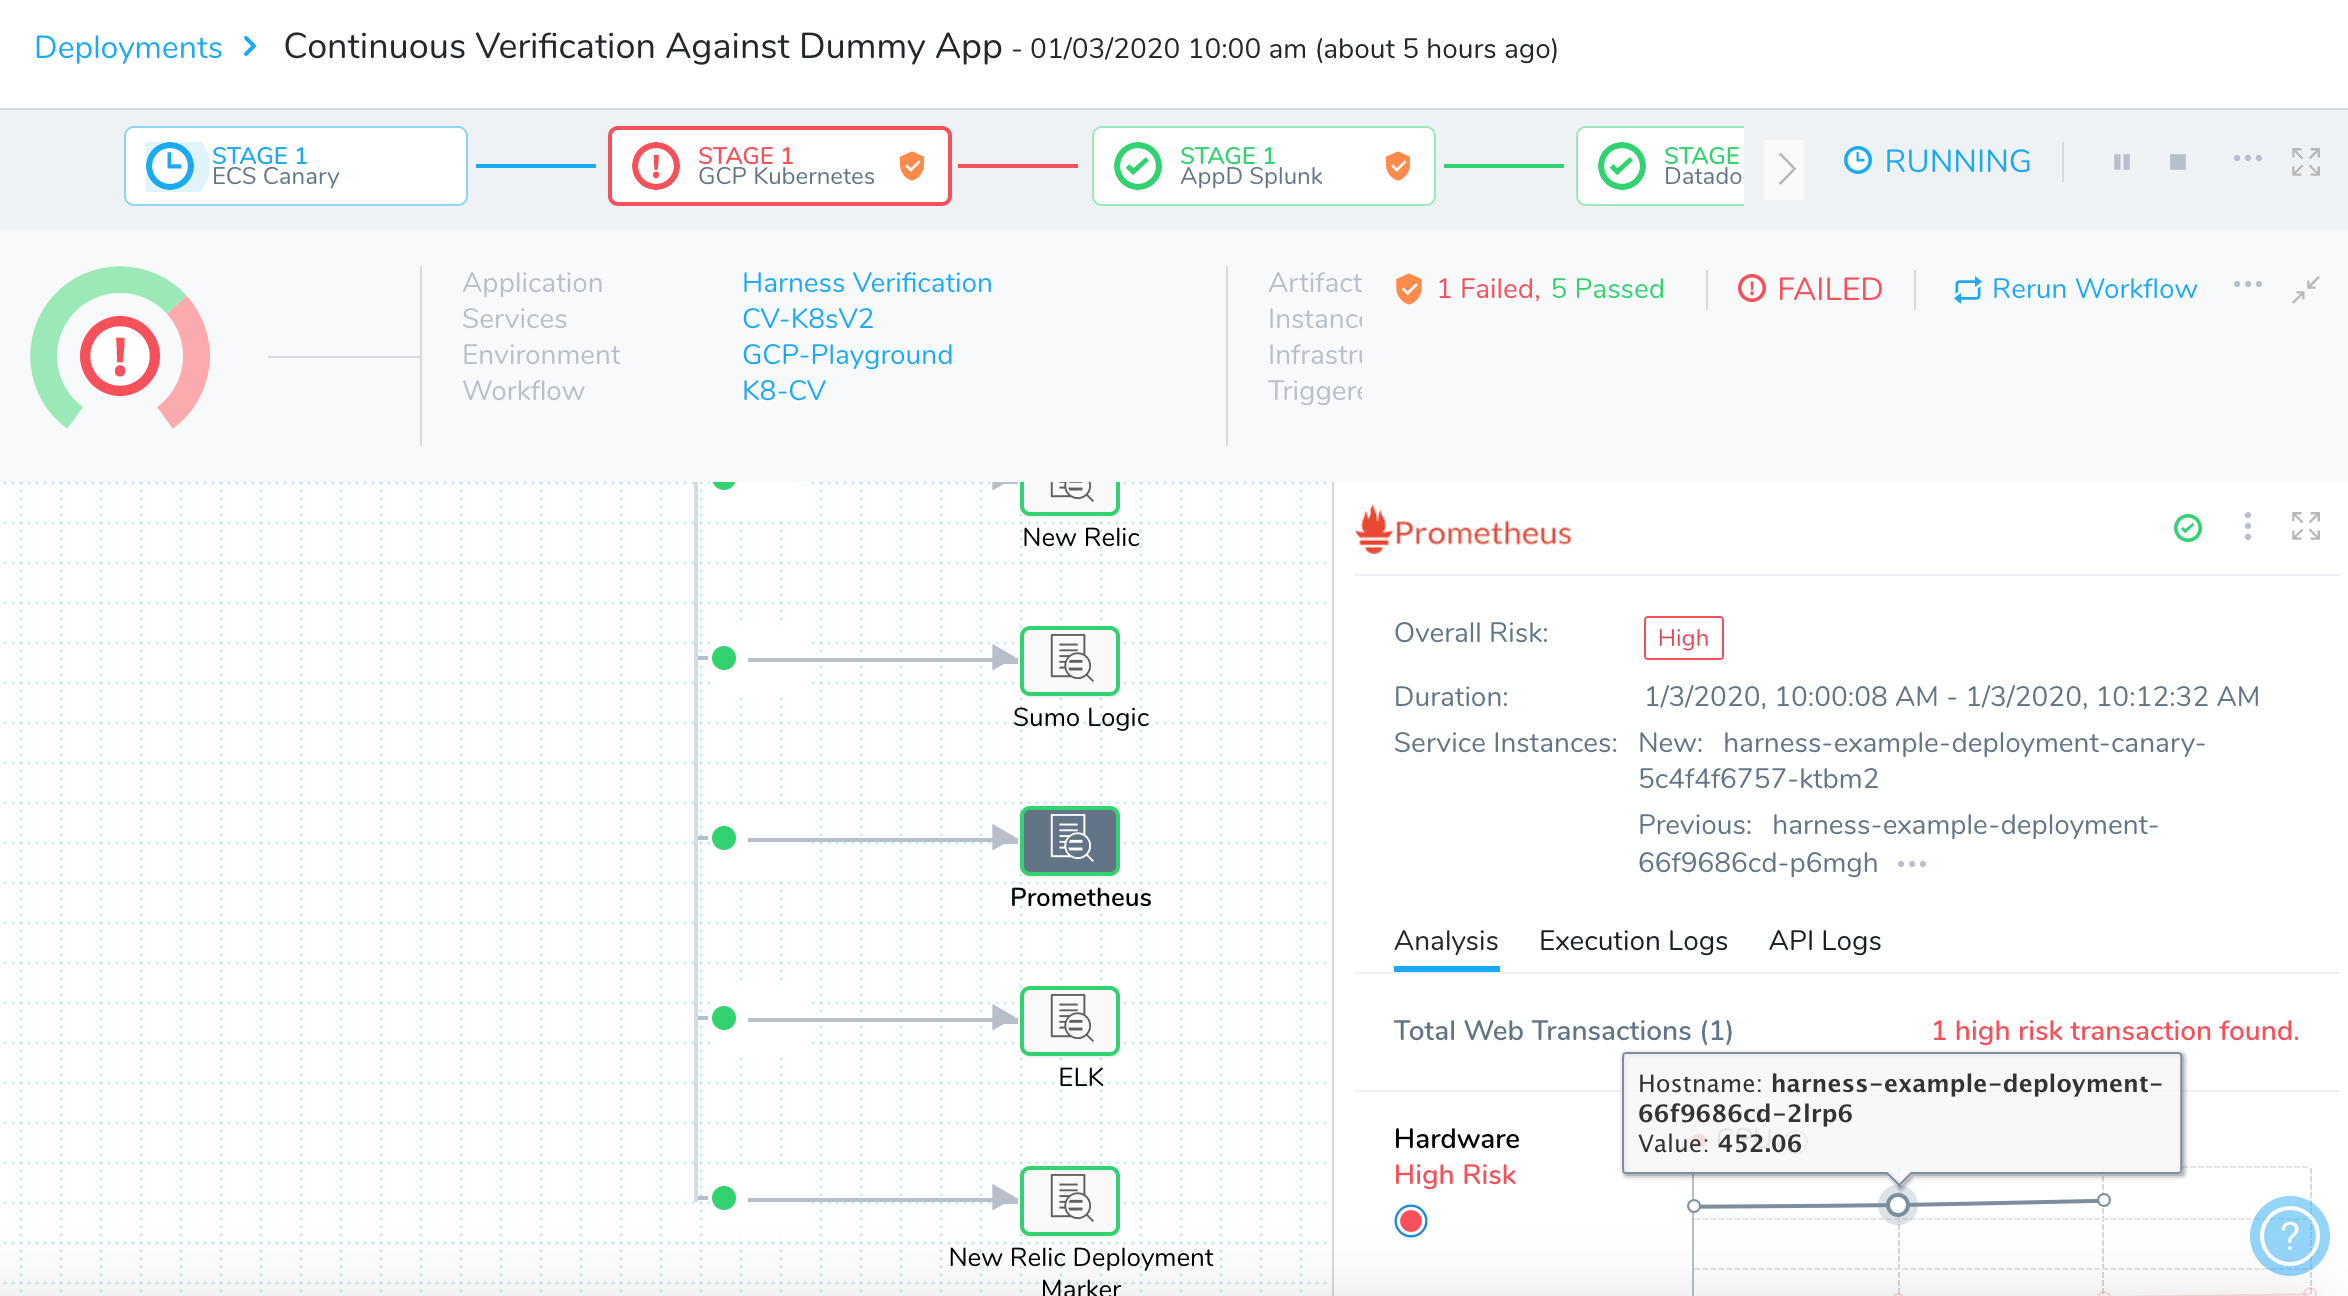Image resolution: width=2348 pixels, height=1296 pixels.
Task: Select the ELK verification step node
Action: [1070, 1021]
